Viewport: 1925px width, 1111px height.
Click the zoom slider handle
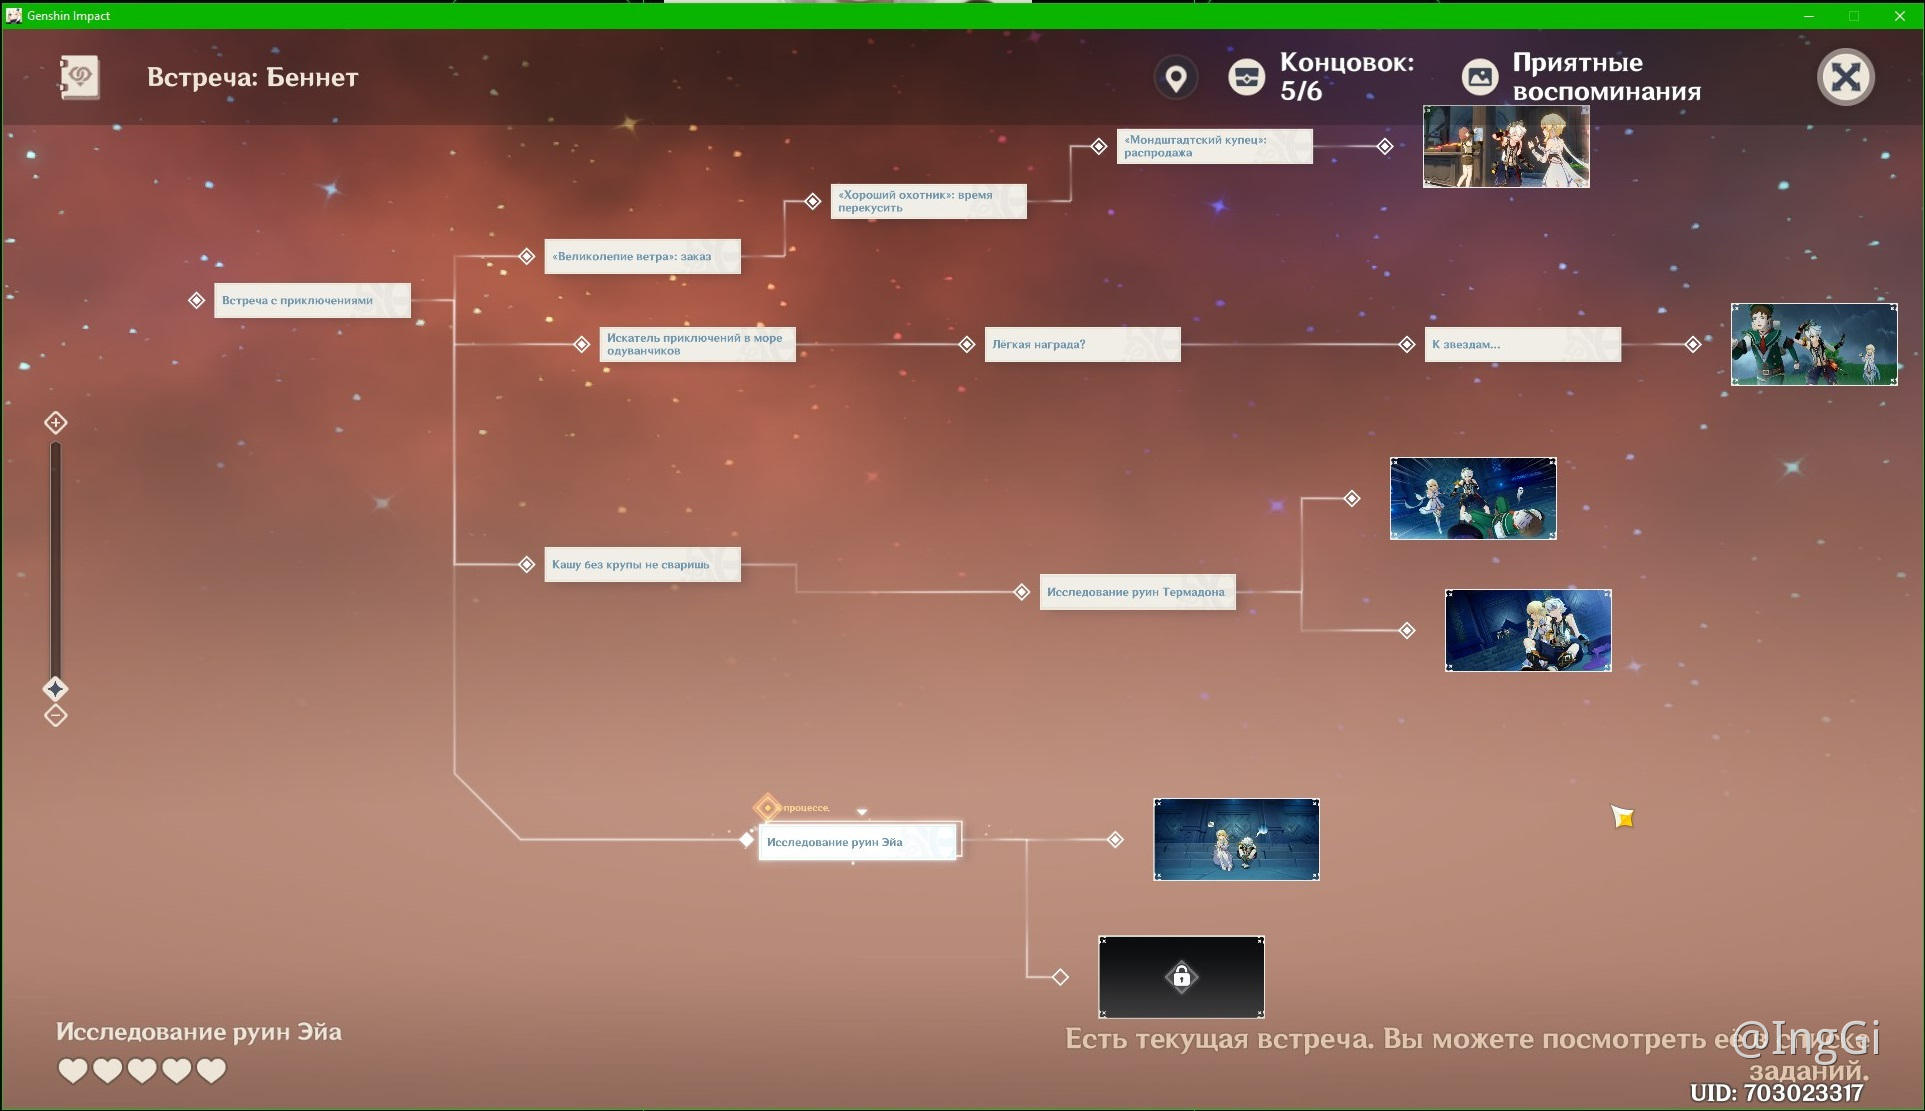(x=56, y=689)
